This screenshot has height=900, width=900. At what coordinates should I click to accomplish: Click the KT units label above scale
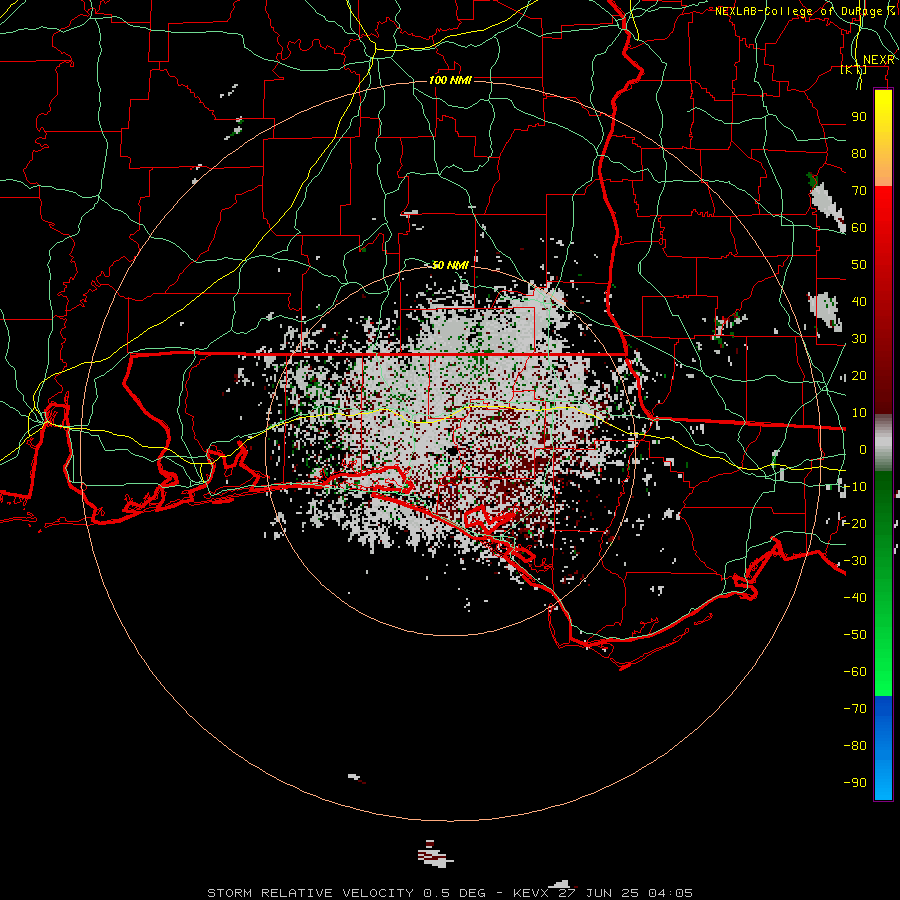[854, 69]
